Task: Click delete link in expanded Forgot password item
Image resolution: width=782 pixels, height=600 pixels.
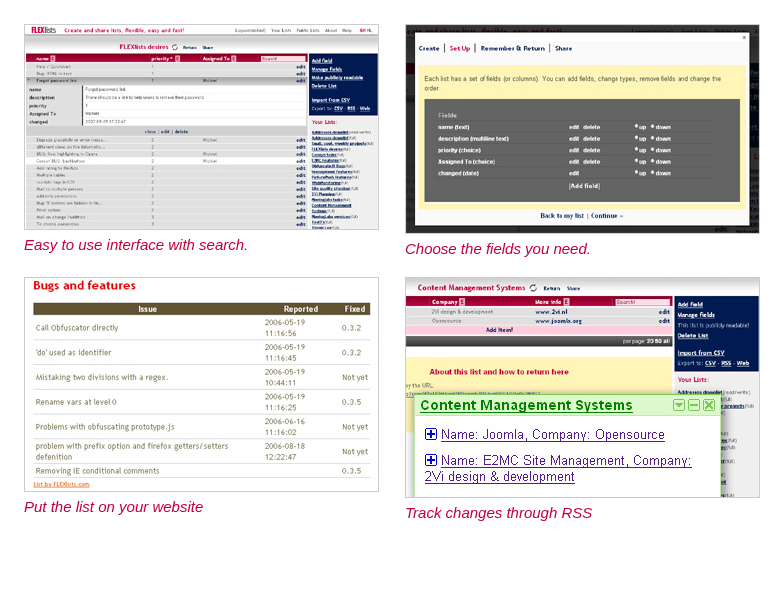Action: pos(181,132)
